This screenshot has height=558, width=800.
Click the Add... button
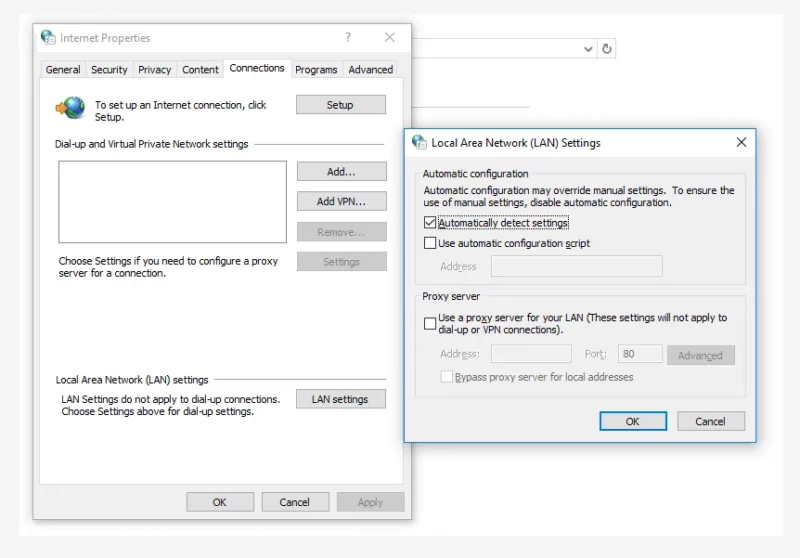coord(341,171)
